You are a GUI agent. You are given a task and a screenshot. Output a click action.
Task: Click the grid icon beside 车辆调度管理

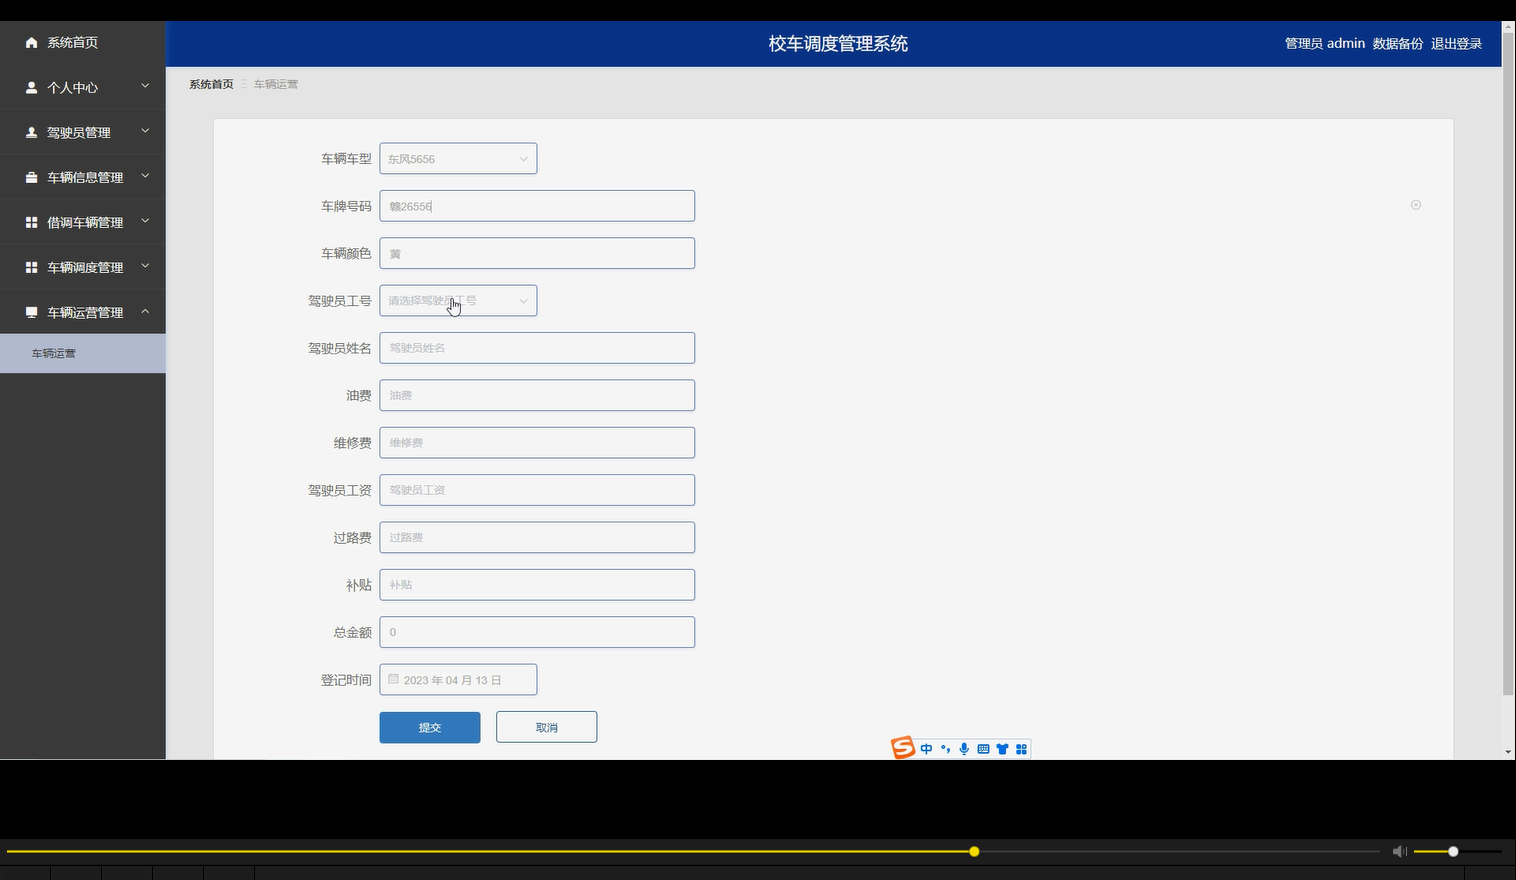click(x=31, y=268)
